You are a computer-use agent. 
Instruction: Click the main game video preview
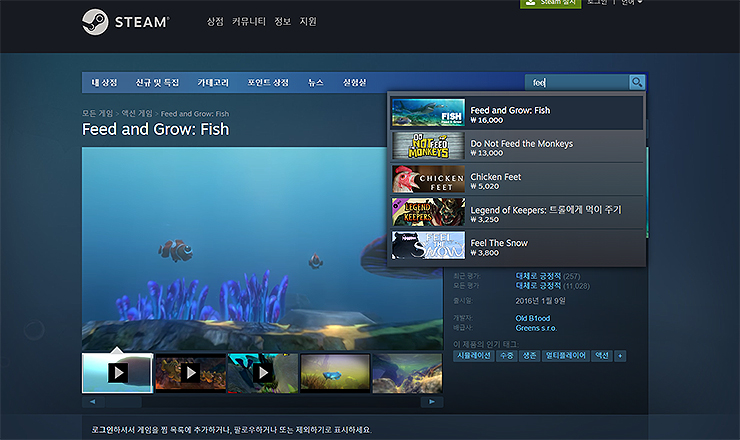(262, 249)
